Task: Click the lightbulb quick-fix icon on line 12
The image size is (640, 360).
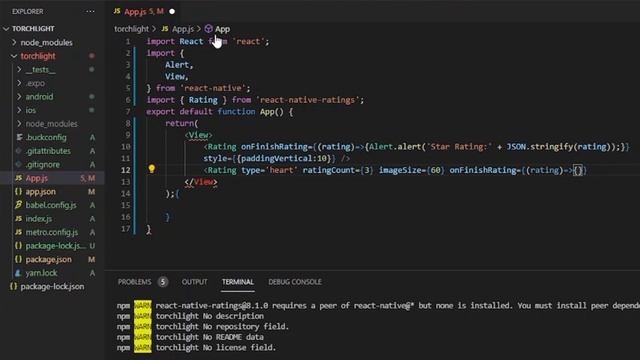Action: [151, 169]
